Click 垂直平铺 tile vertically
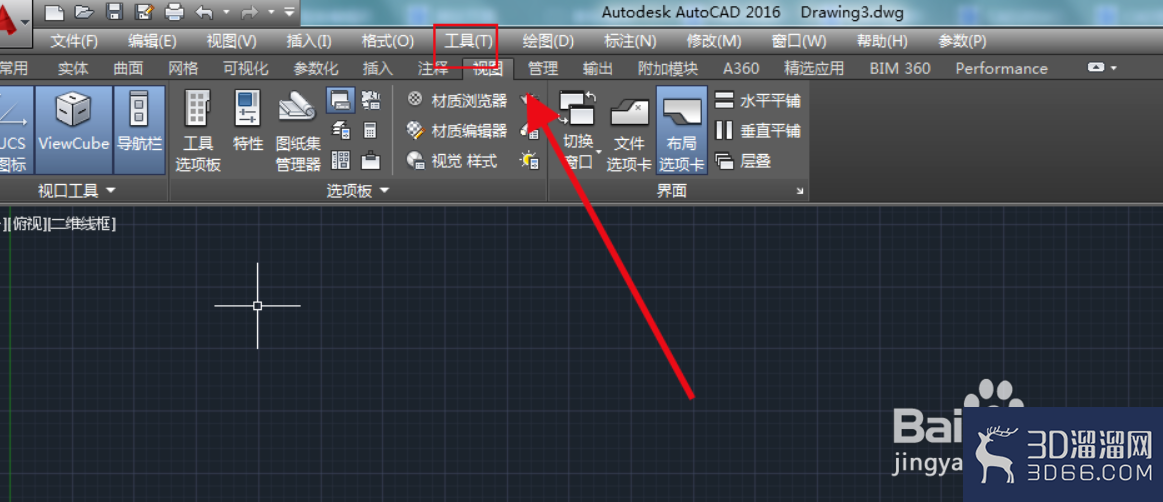The height and width of the screenshot is (502, 1163). coord(758,131)
